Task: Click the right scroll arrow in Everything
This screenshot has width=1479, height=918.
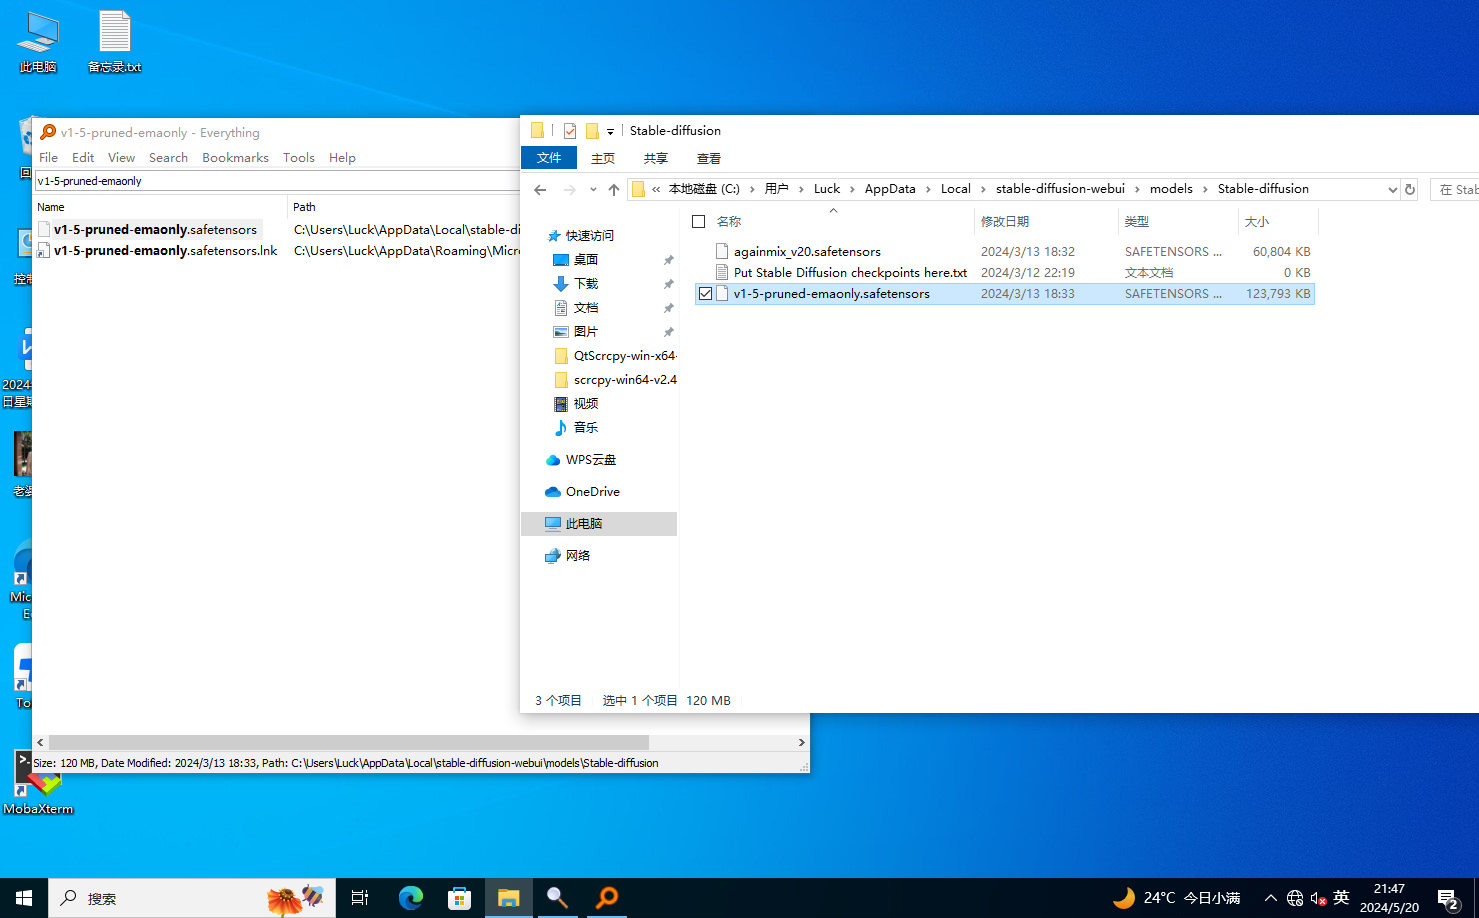Action: click(x=801, y=742)
